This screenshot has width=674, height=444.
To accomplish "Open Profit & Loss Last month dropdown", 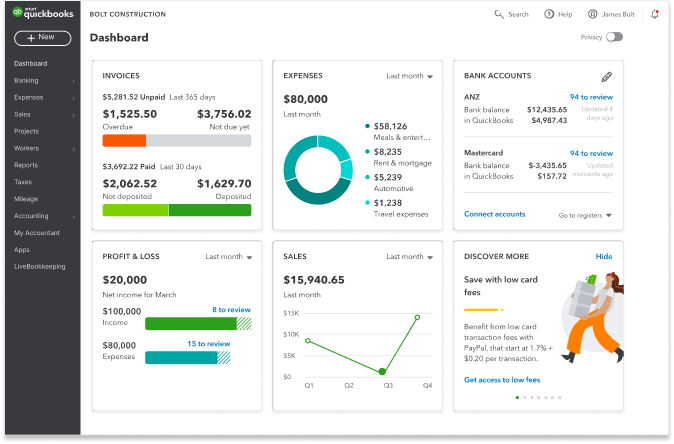I will point(228,257).
